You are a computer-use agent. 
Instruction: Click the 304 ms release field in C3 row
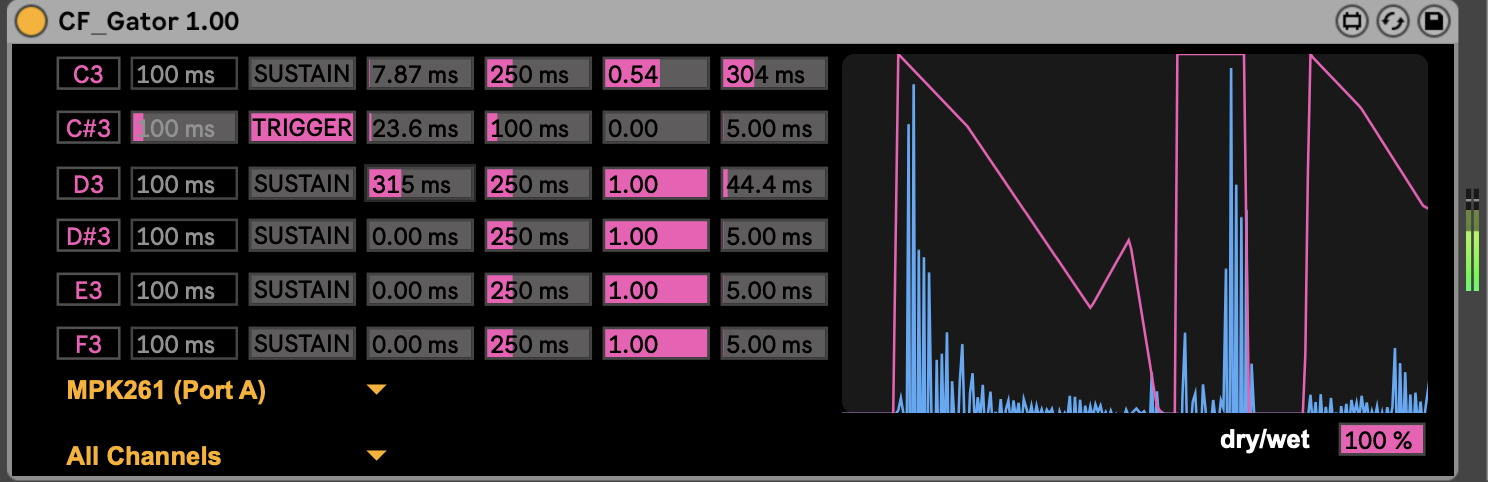(x=773, y=74)
